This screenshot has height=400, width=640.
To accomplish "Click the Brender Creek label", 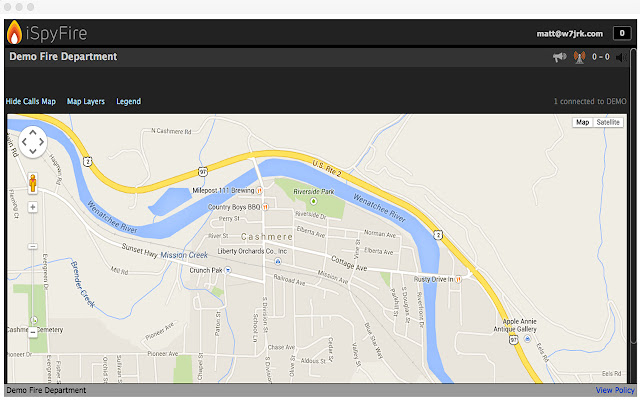I will point(83,284).
